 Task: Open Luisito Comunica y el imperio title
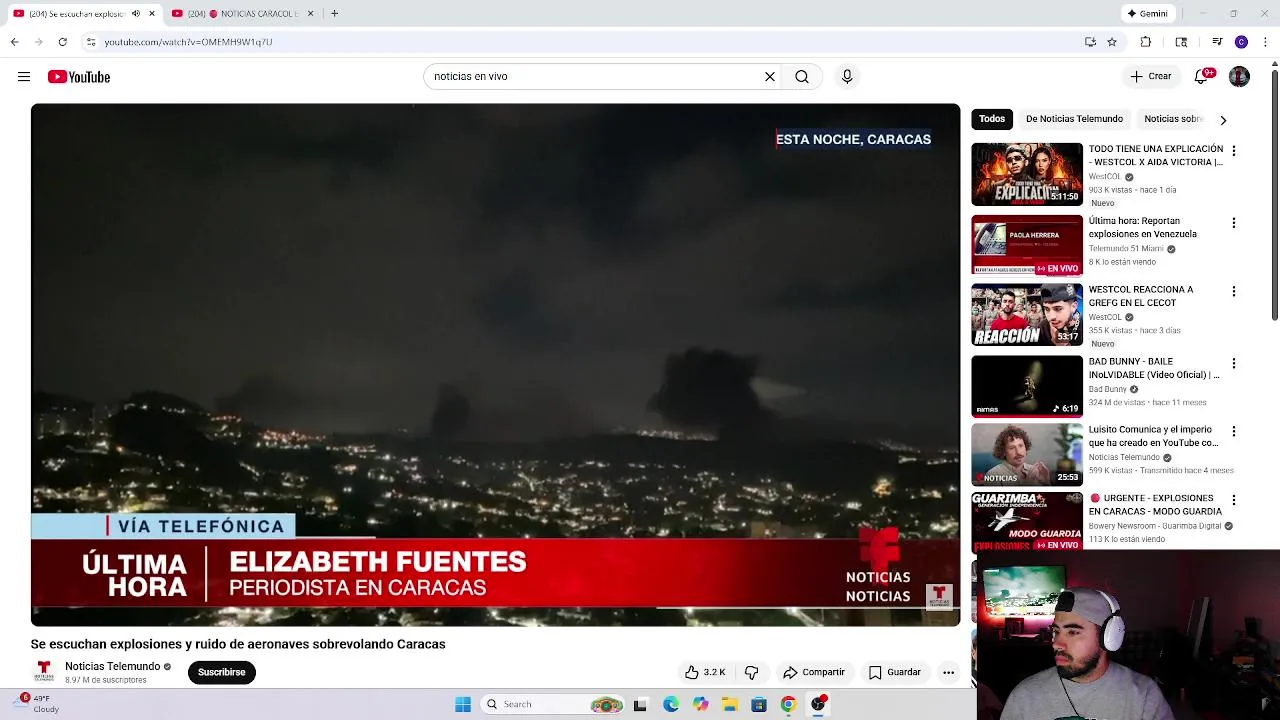(x=1153, y=436)
